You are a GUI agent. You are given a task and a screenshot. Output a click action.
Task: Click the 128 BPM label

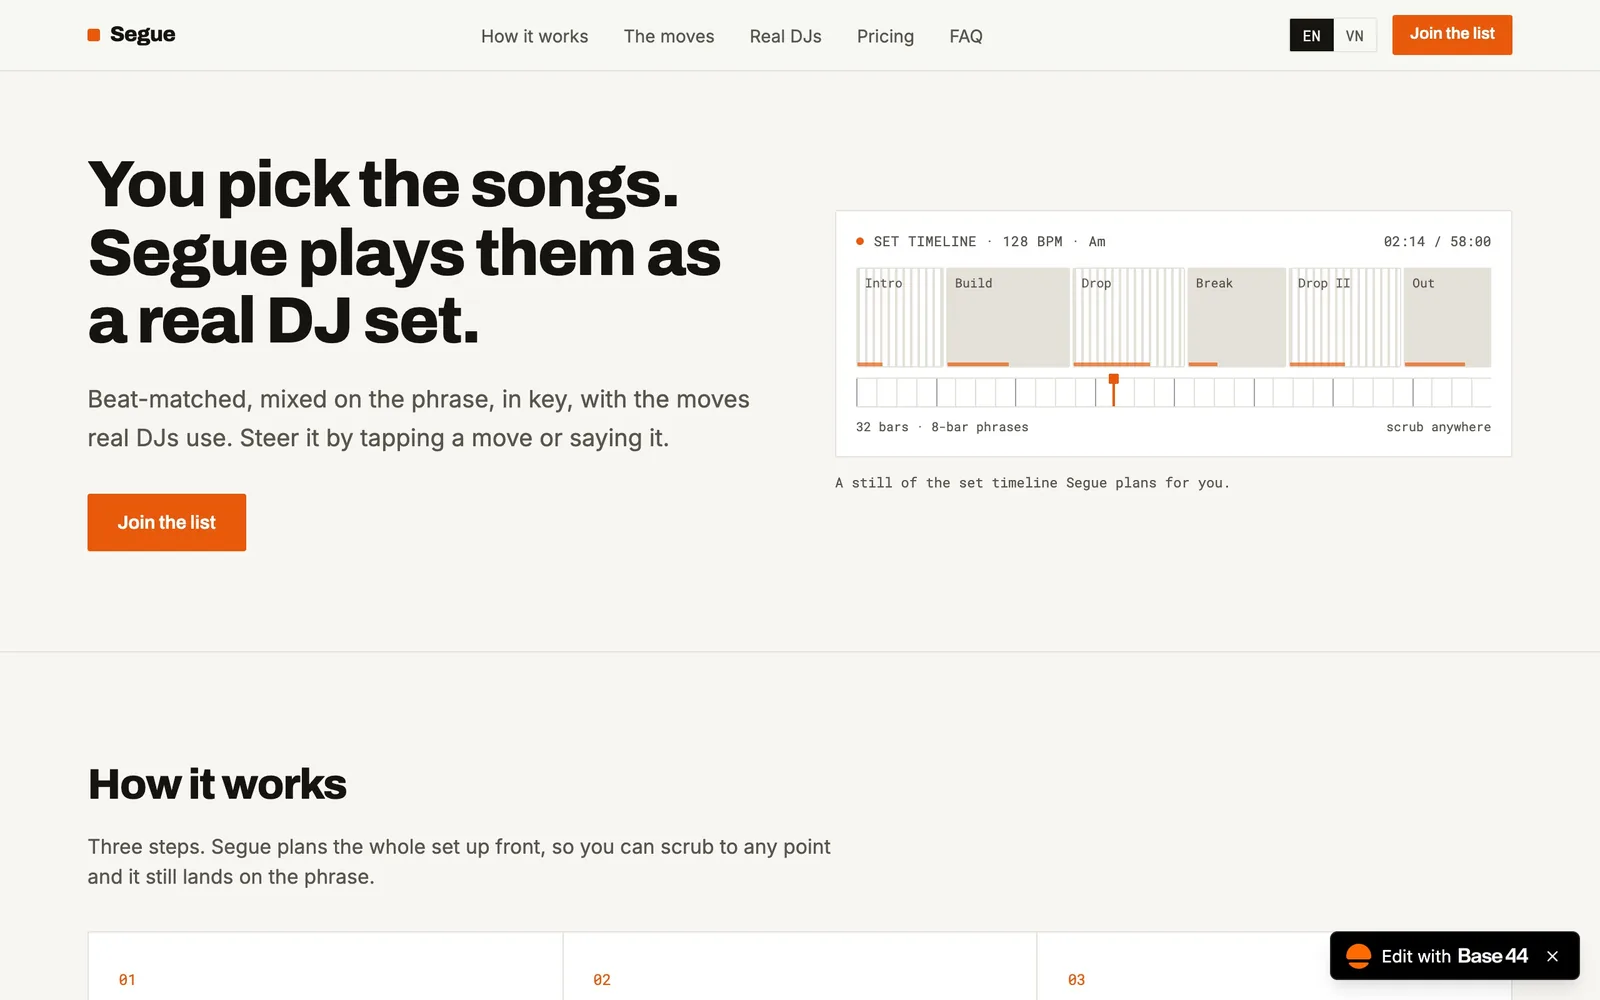(x=1032, y=242)
